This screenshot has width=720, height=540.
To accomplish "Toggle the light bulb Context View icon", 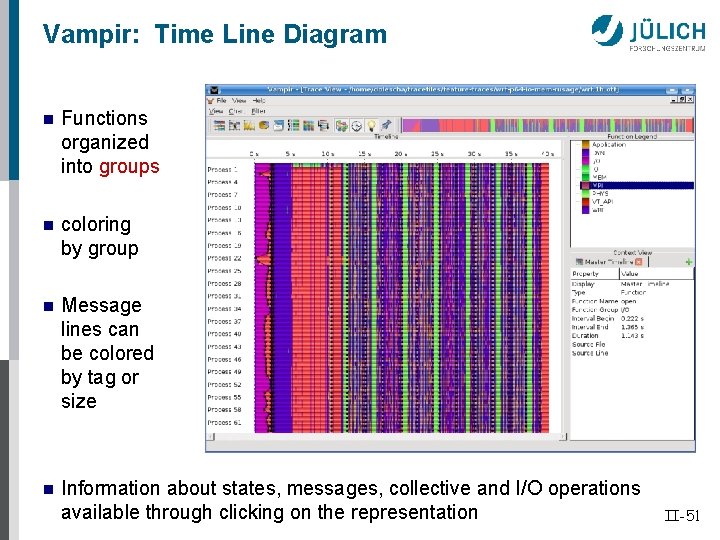I will pos(371,125).
